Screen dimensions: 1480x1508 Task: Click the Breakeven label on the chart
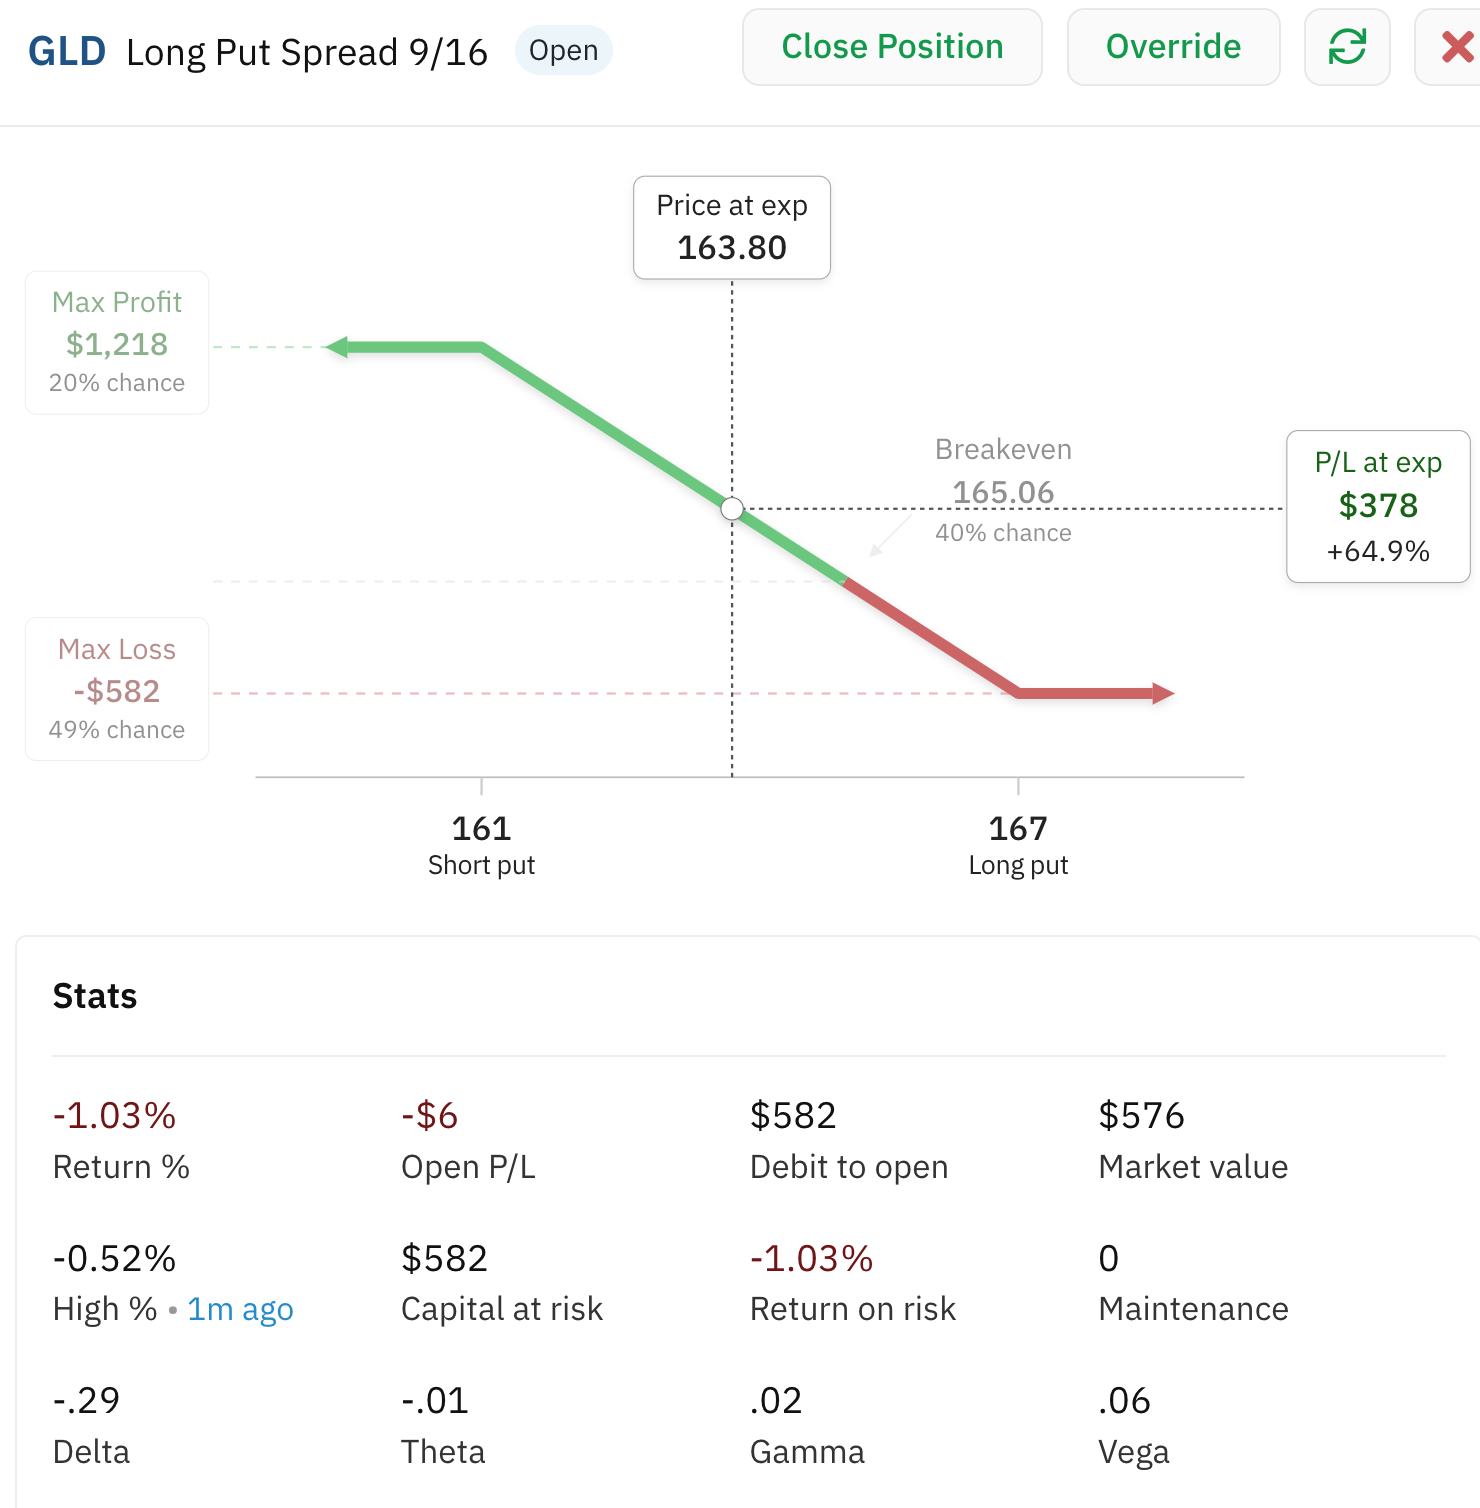point(1002,449)
